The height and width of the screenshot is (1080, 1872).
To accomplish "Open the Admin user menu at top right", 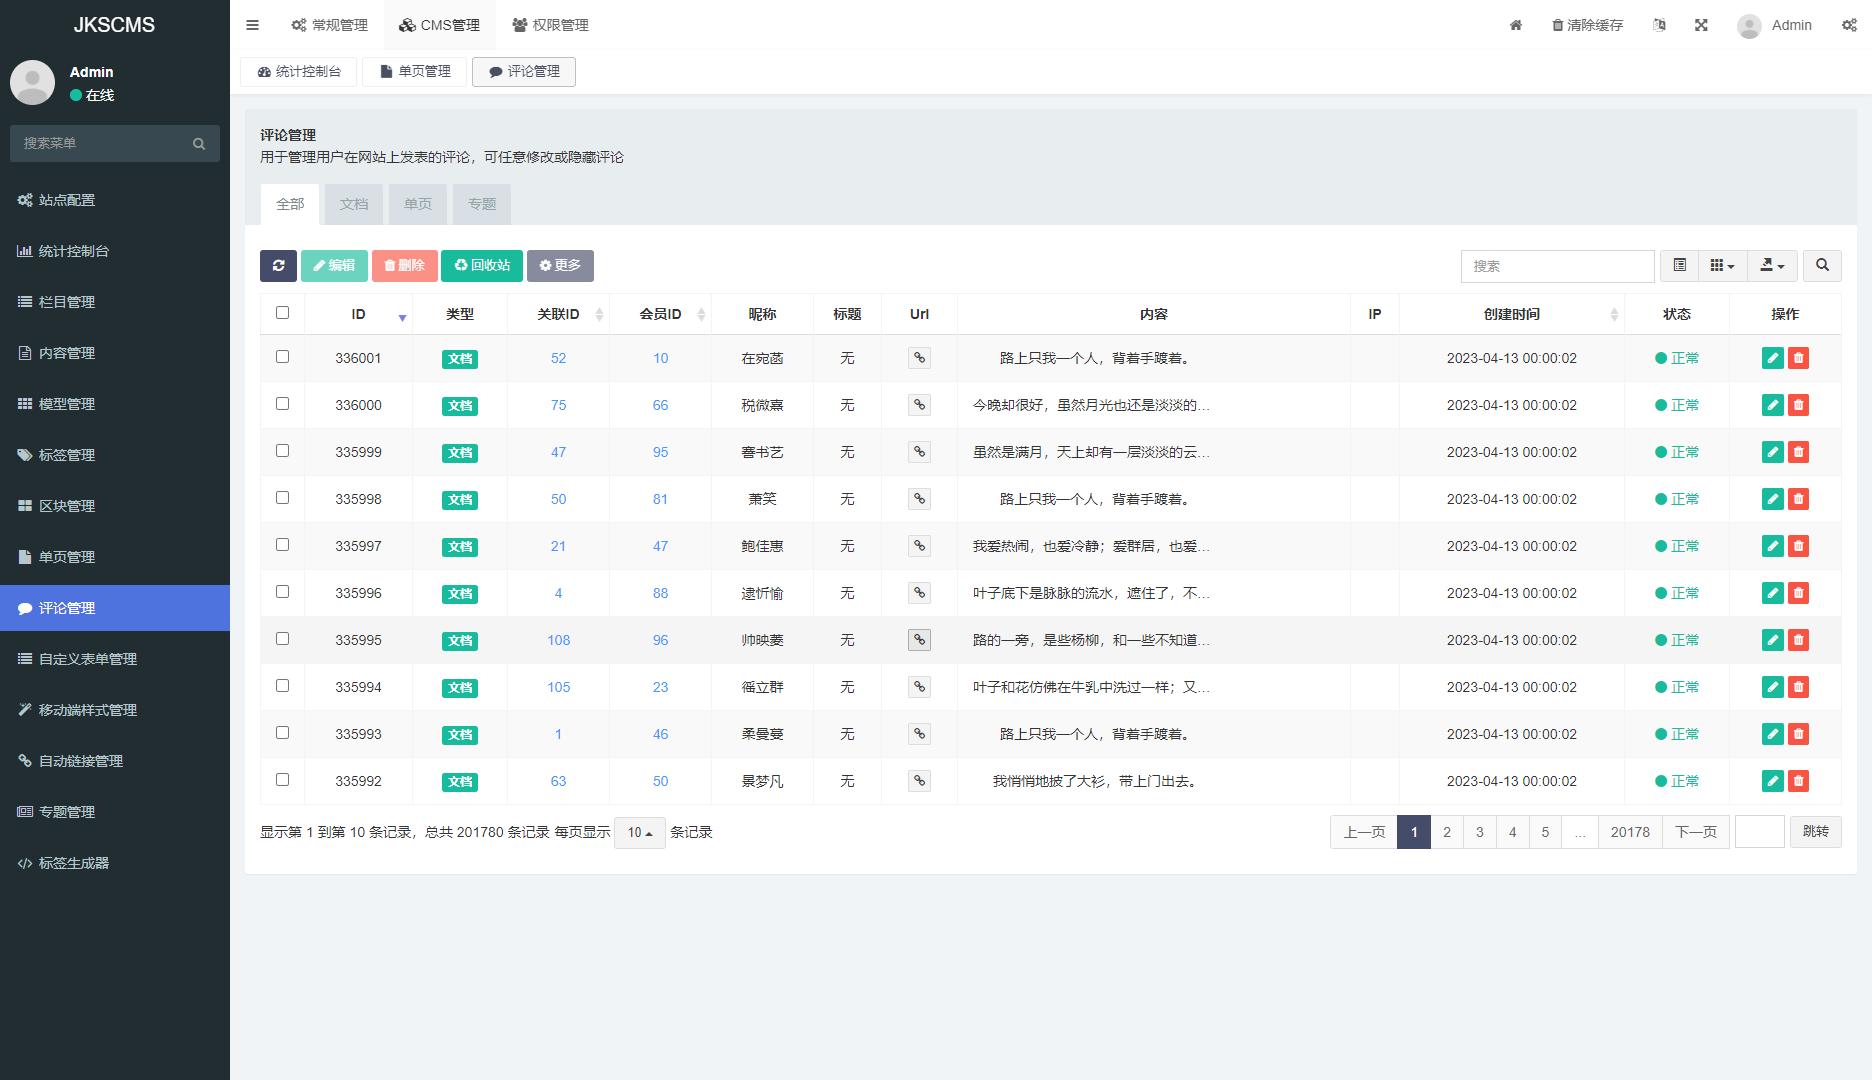I will [1775, 25].
